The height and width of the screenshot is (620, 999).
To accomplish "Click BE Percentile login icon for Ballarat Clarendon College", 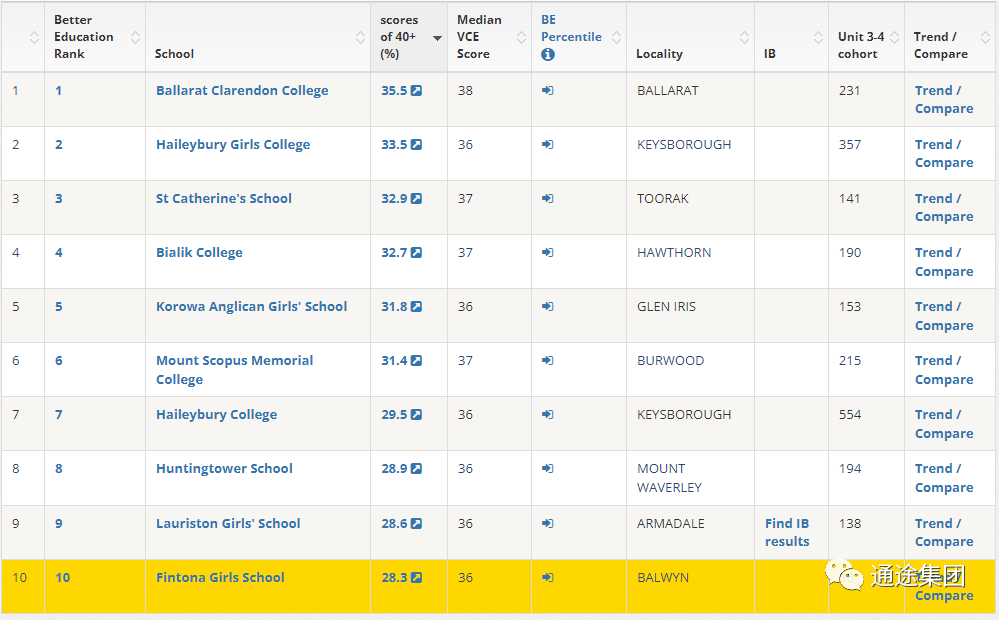I will click(547, 90).
